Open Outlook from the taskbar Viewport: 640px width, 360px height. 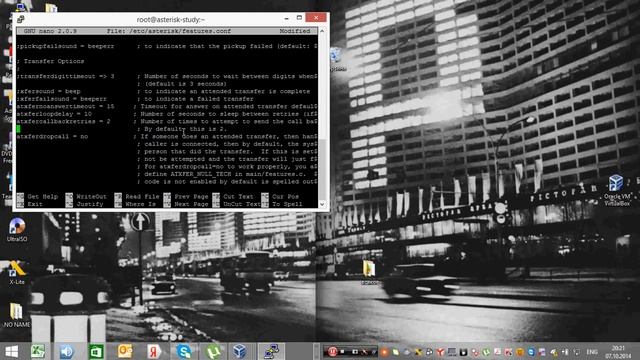(x=125, y=351)
